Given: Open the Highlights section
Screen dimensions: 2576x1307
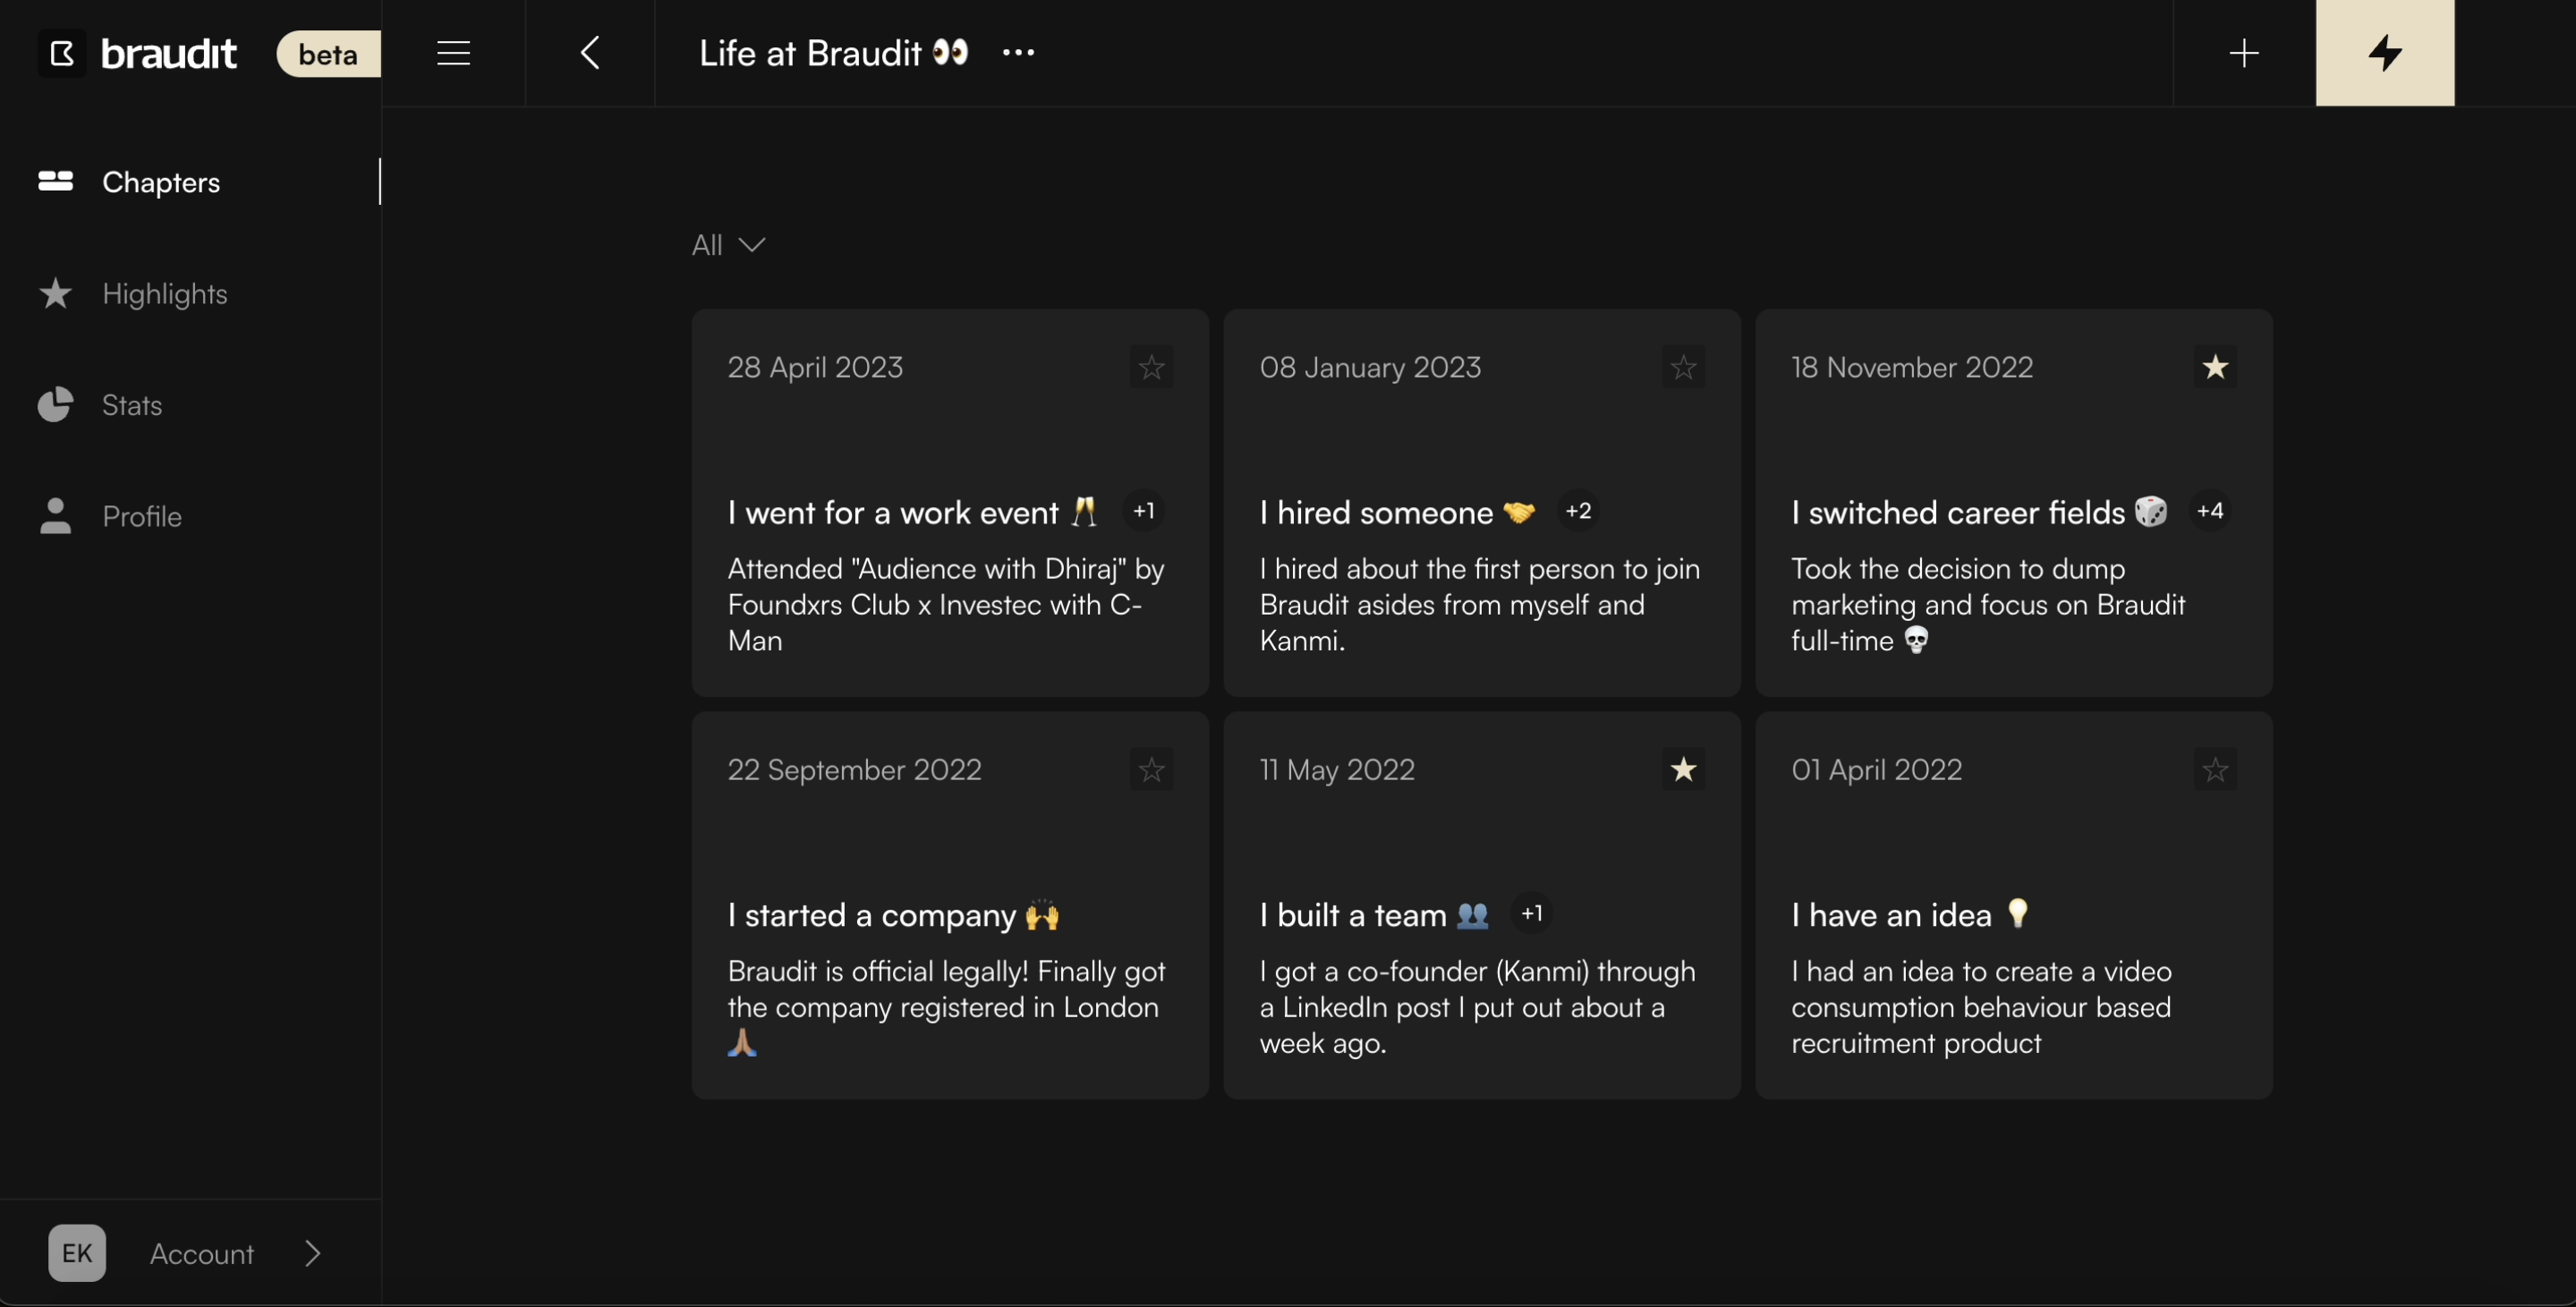Looking at the screenshot, I should [164, 294].
